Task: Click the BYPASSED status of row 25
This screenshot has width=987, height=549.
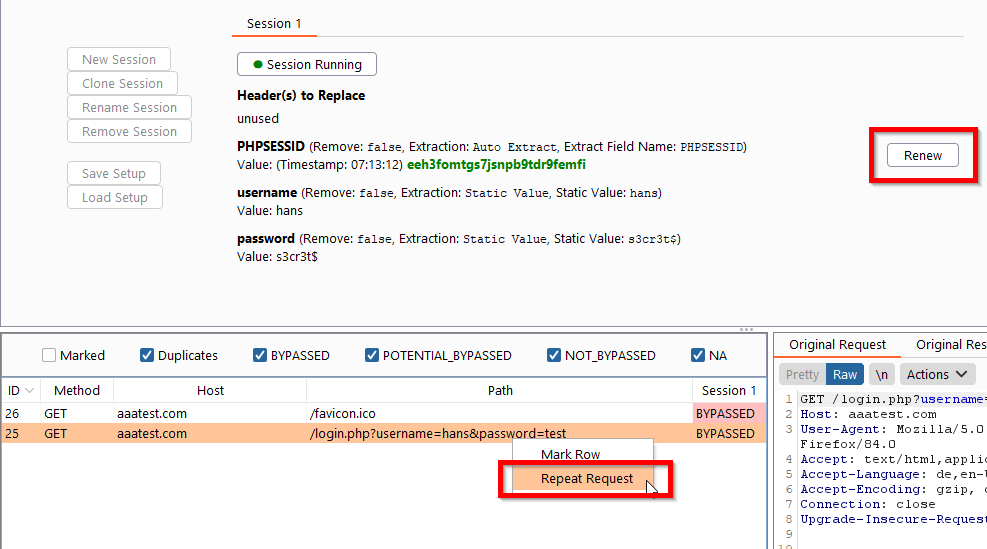Action: click(x=729, y=433)
